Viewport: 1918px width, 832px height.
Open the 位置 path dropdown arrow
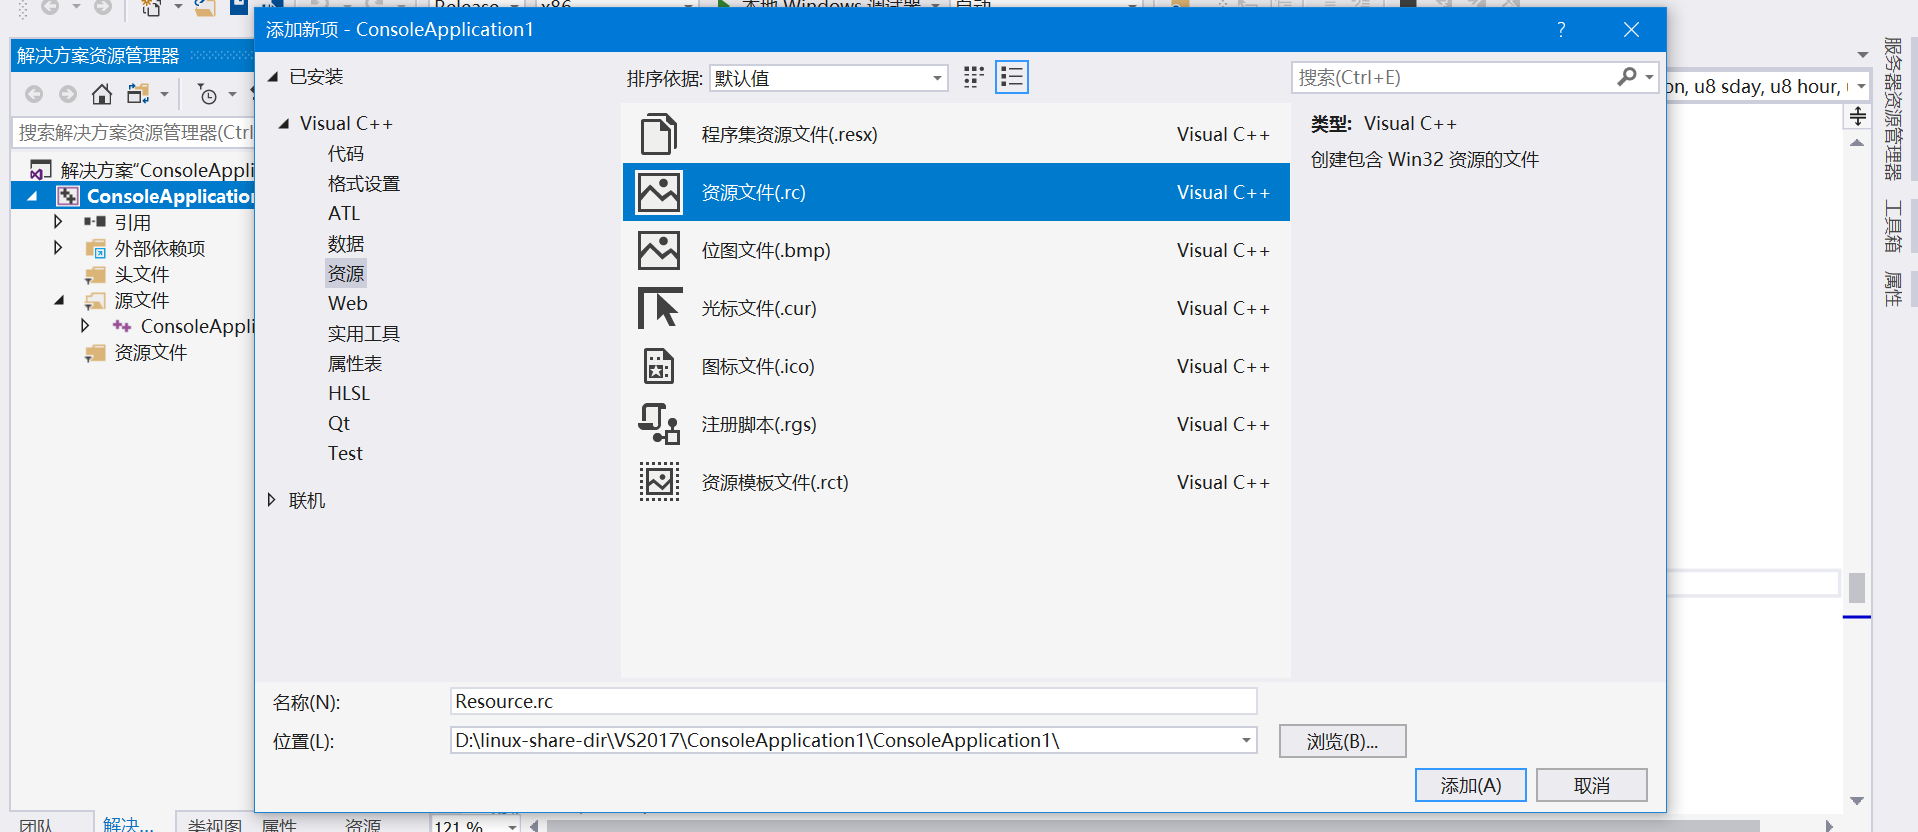1246,740
